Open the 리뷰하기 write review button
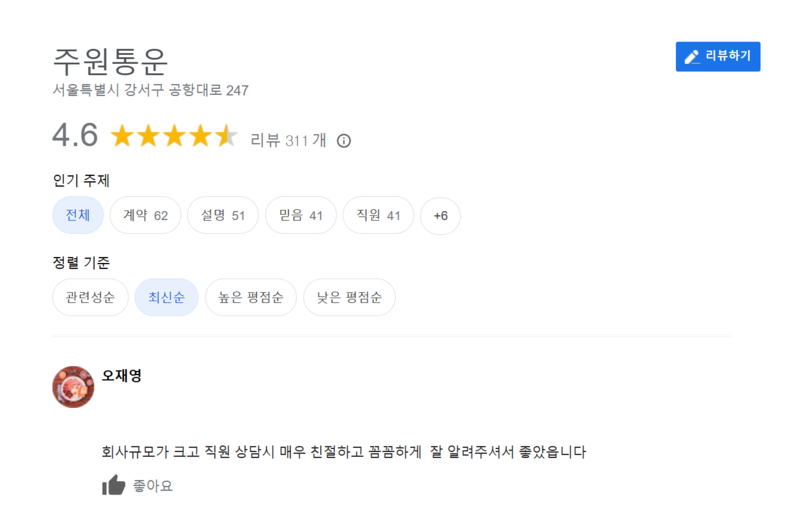This screenshot has height=523, width=810. (x=718, y=56)
